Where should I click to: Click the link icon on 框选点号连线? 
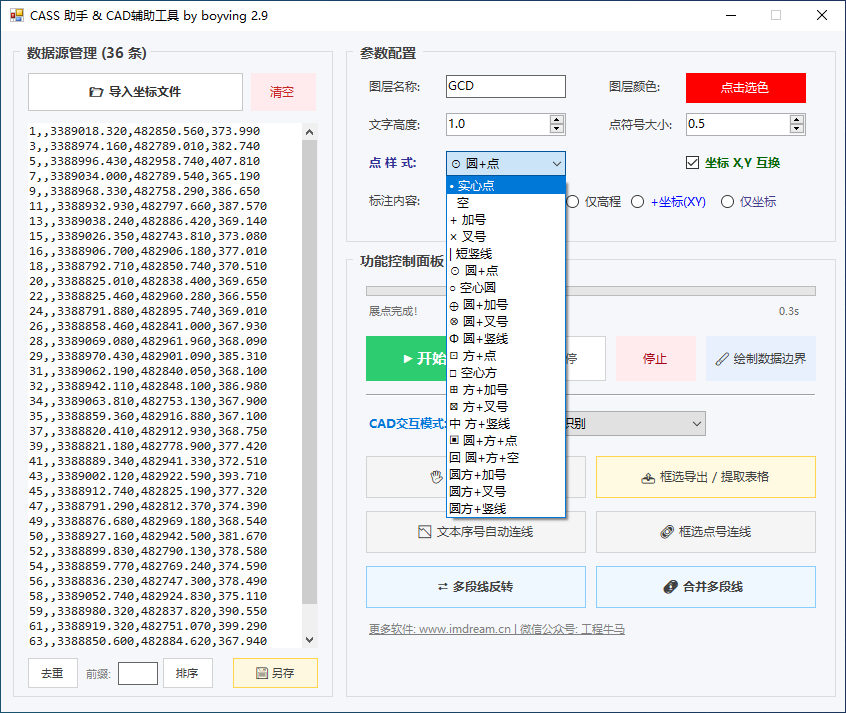[x=666, y=532]
